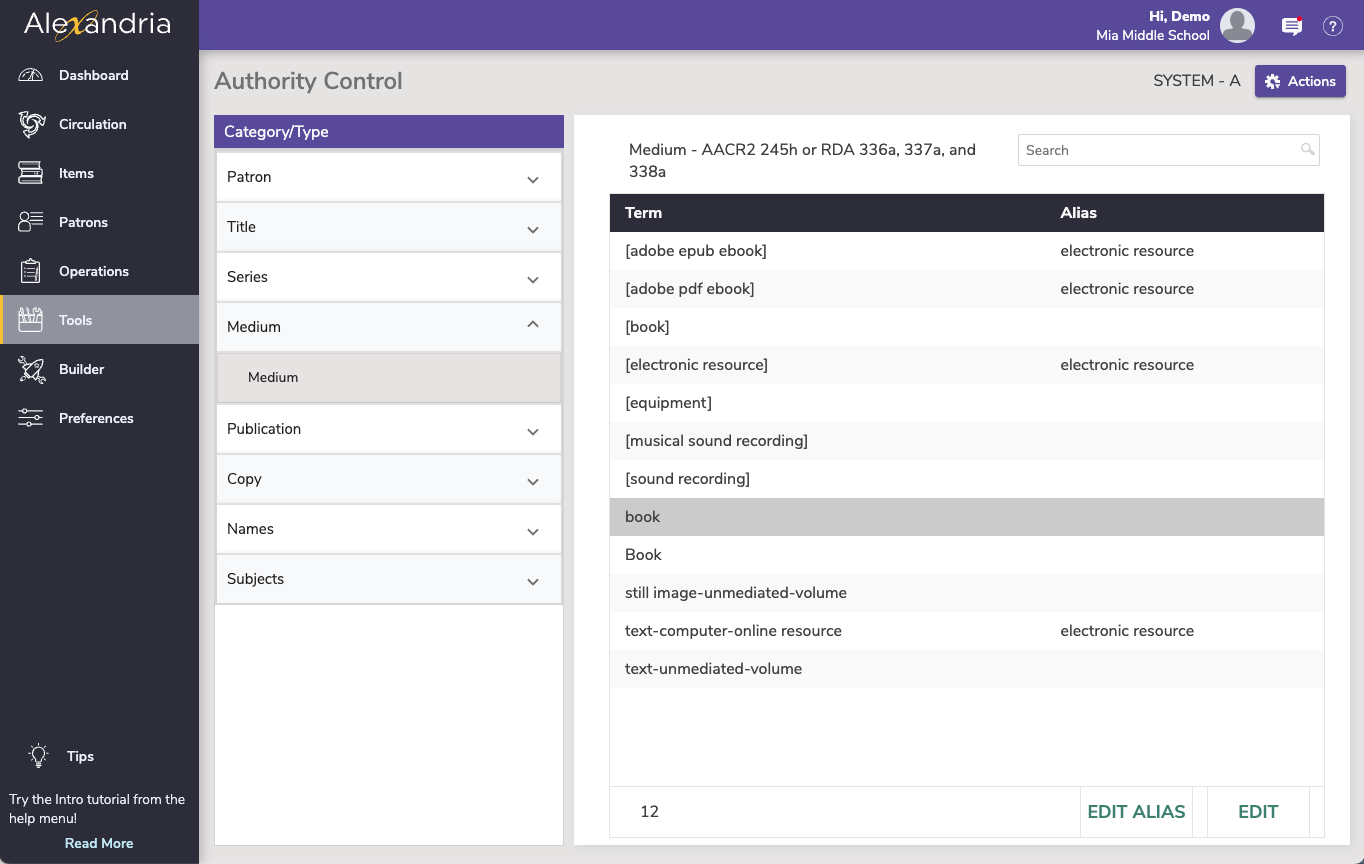Expand the Title category chevron
The height and width of the screenshot is (864, 1364).
click(x=533, y=229)
